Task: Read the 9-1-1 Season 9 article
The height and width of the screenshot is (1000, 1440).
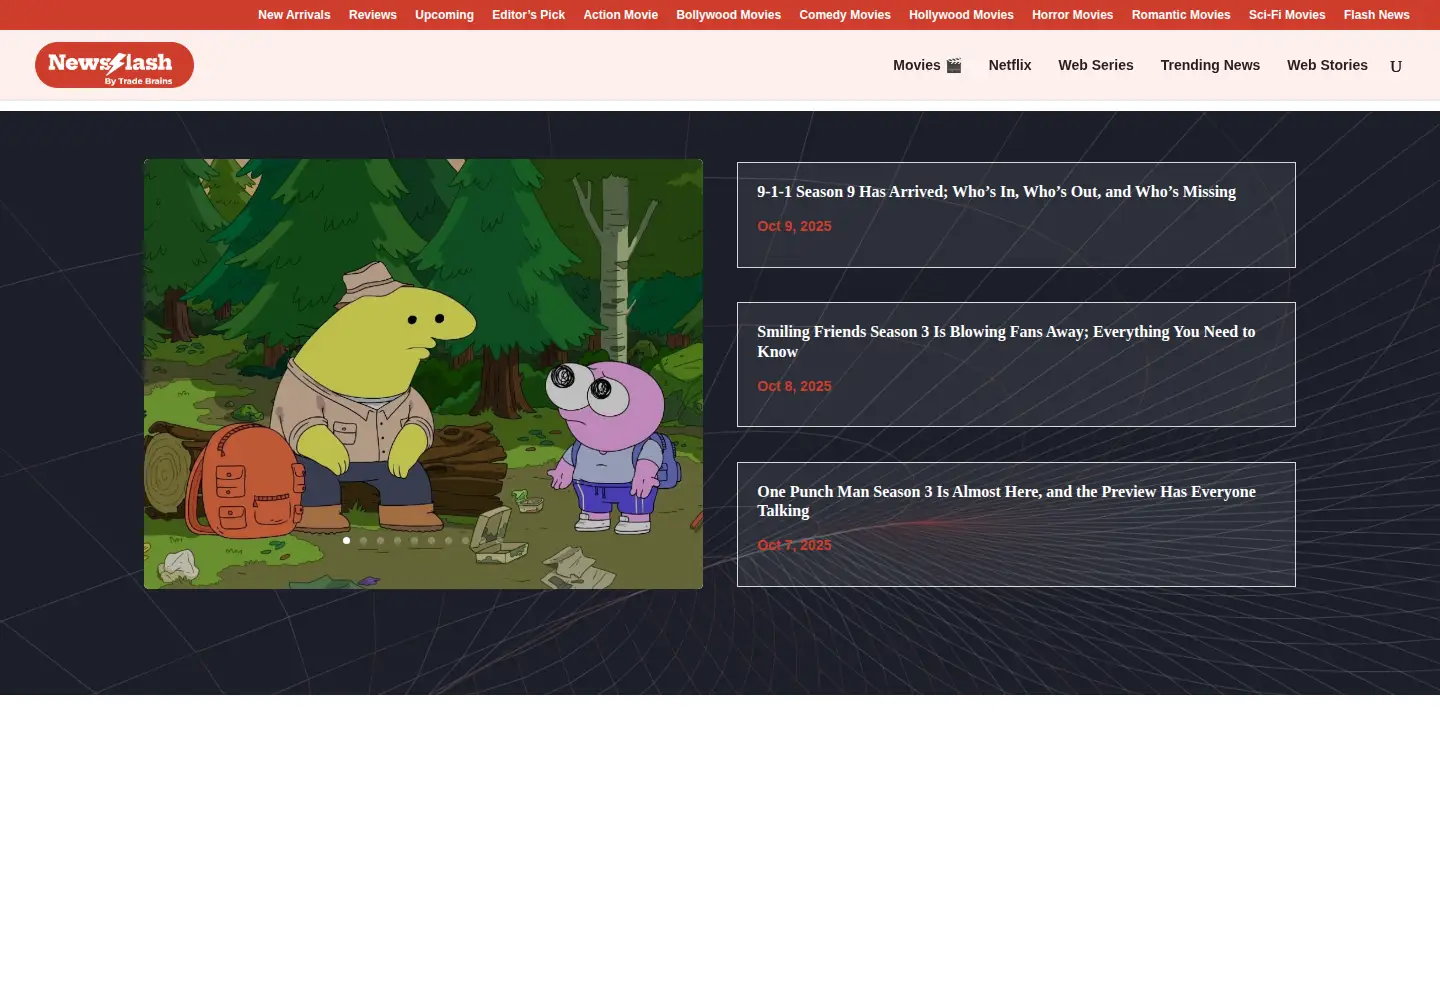Action: [996, 192]
